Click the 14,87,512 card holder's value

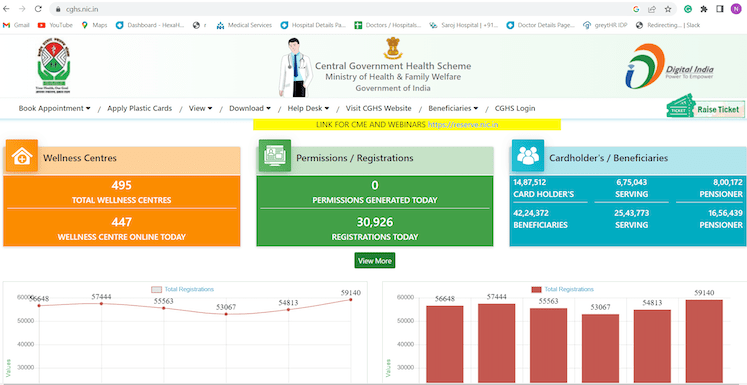pyautogui.click(x=530, y=182)
